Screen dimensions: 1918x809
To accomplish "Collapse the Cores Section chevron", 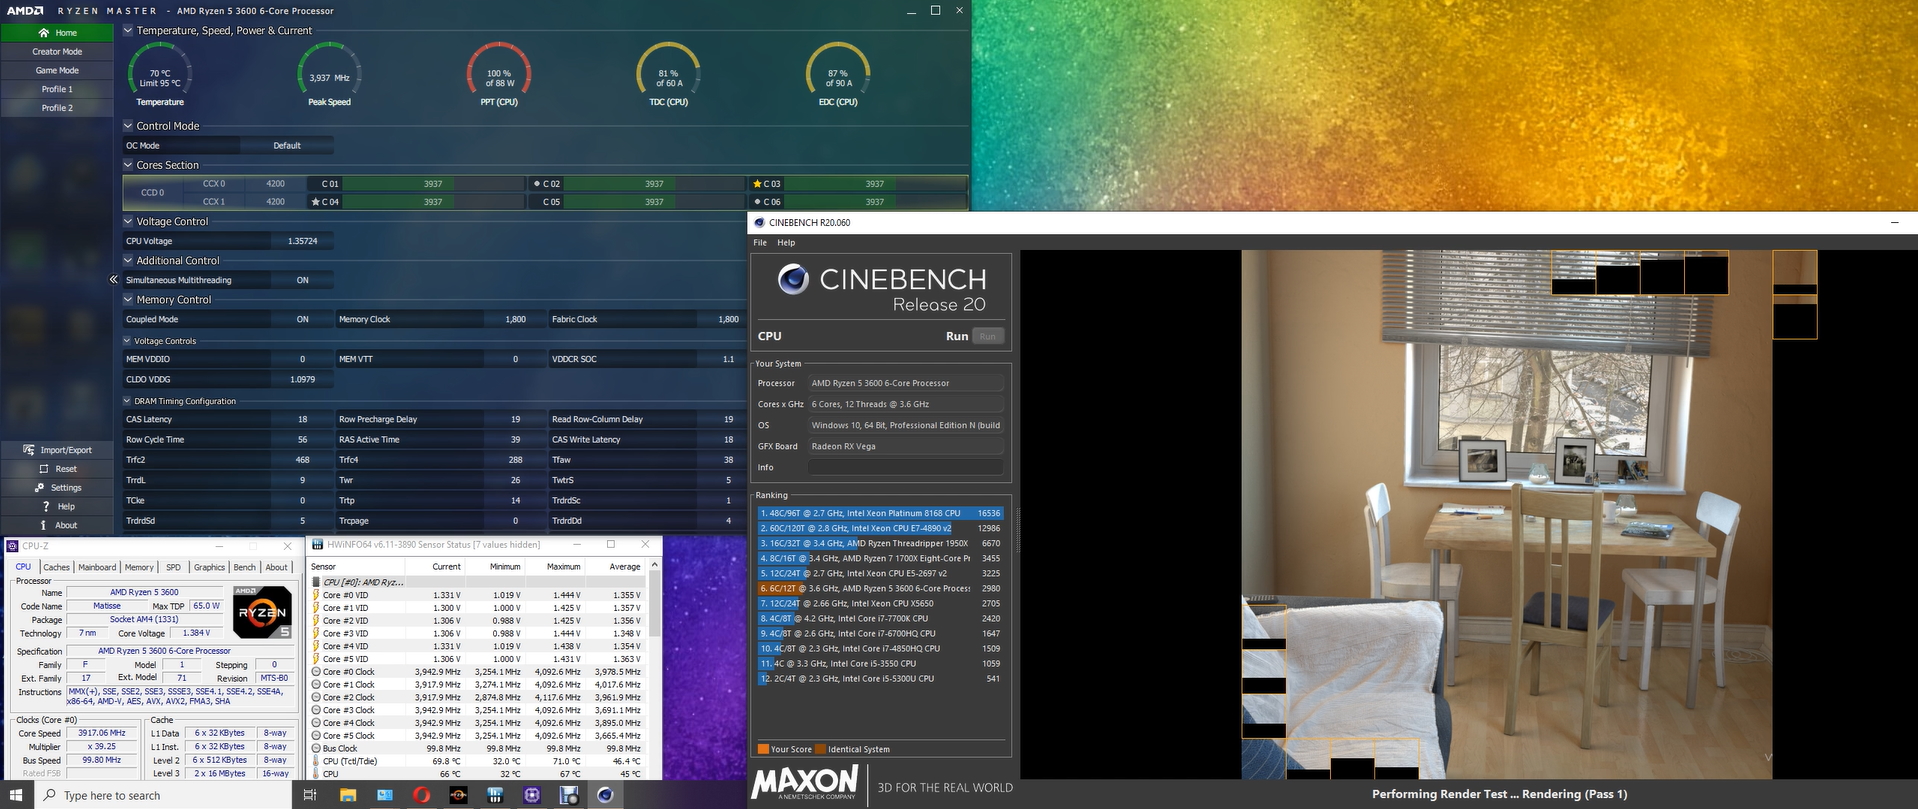I will click(128, 165).
